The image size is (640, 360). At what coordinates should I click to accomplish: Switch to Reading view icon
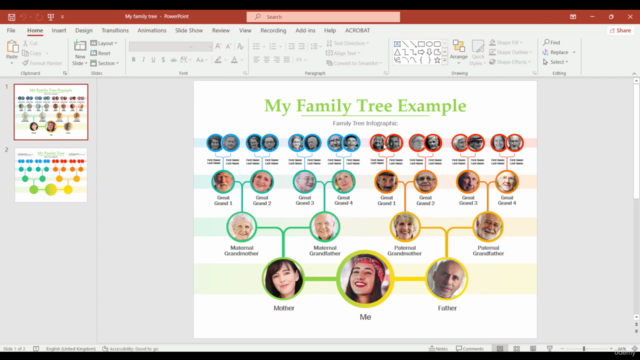tap(533, 349)
